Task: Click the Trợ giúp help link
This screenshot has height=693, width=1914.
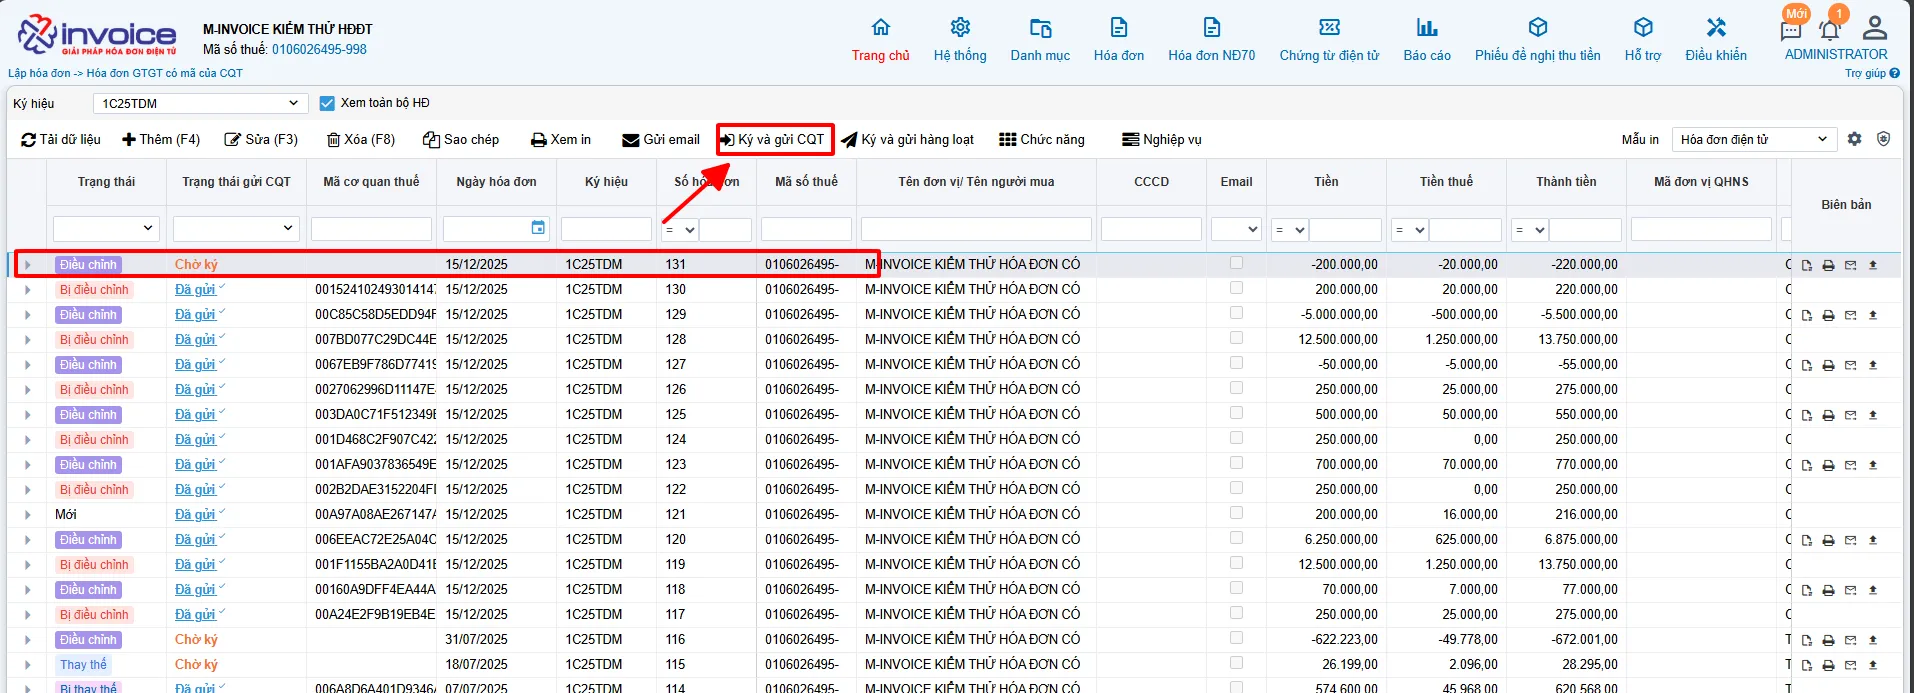Action: [x=1872, y=73]
